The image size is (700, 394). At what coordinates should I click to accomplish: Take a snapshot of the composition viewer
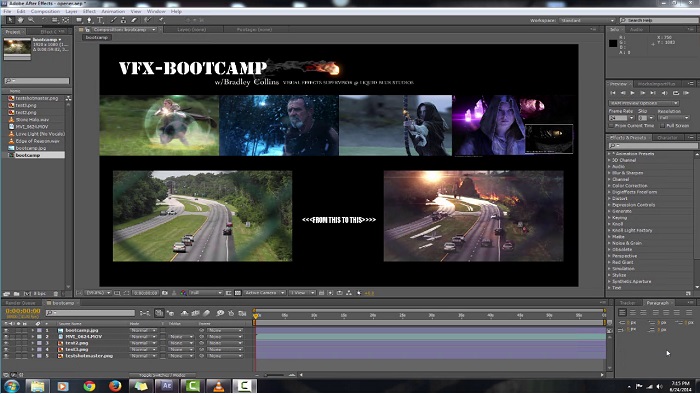165,293
